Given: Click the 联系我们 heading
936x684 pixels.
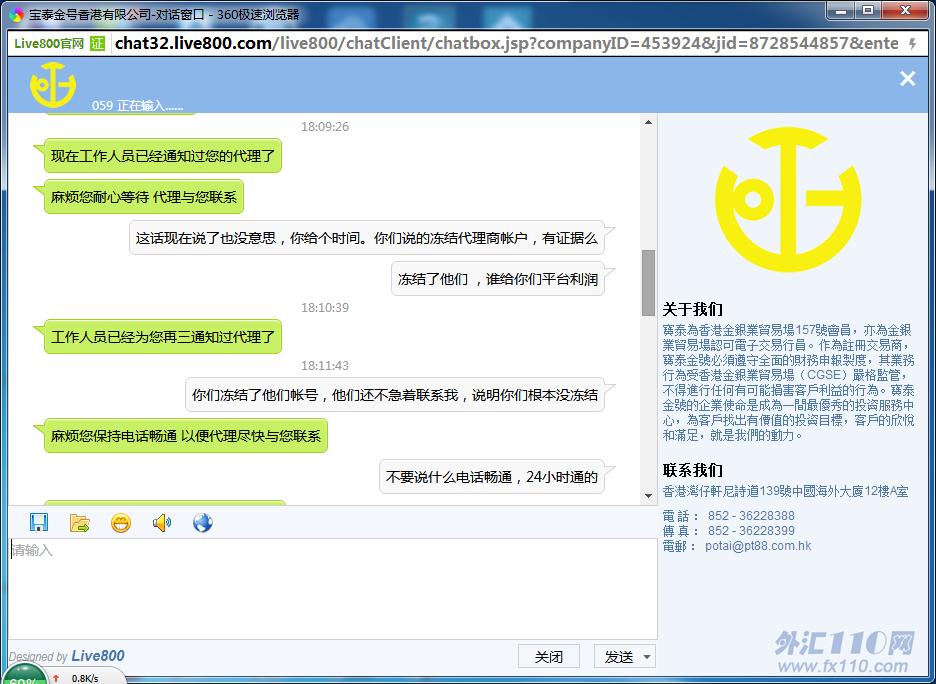Looking at the screenshot, I should coord(692,470).
